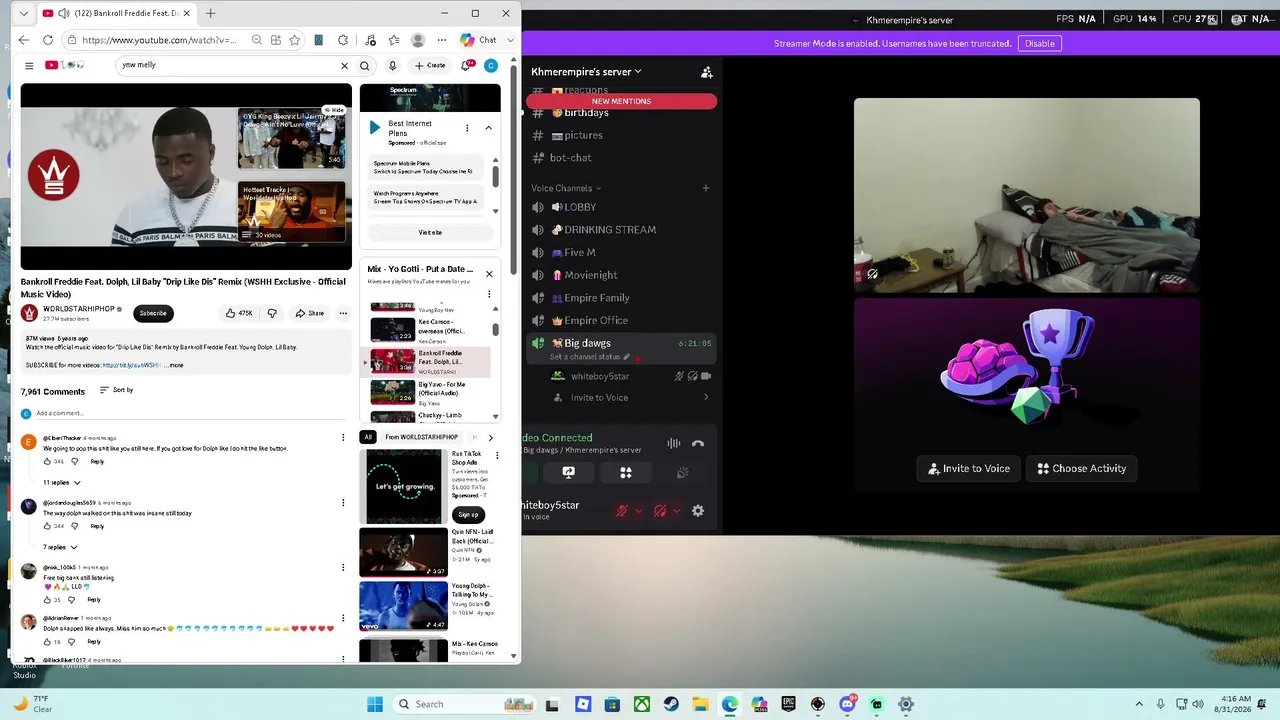Click the YouTube search input field
The width and height of the screenshot is (1280, 720).
tap(228, 65)
